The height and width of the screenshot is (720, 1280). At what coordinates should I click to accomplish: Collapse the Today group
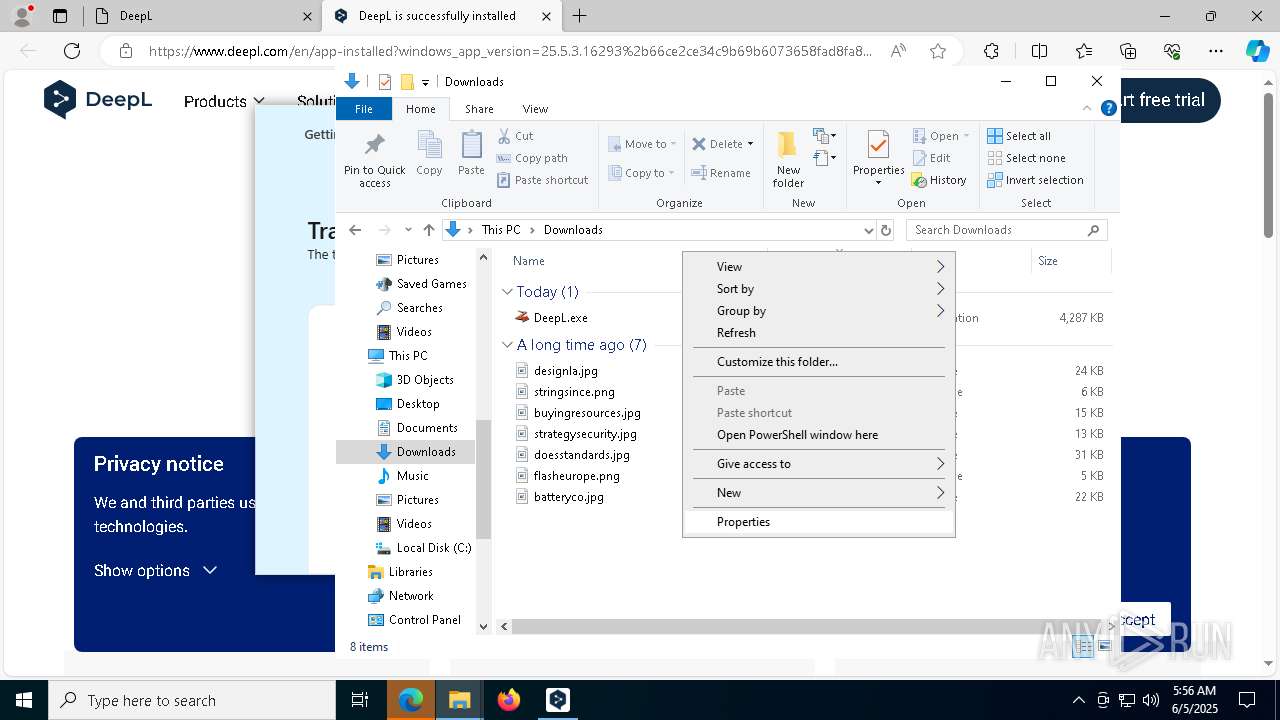coord(507,292)
